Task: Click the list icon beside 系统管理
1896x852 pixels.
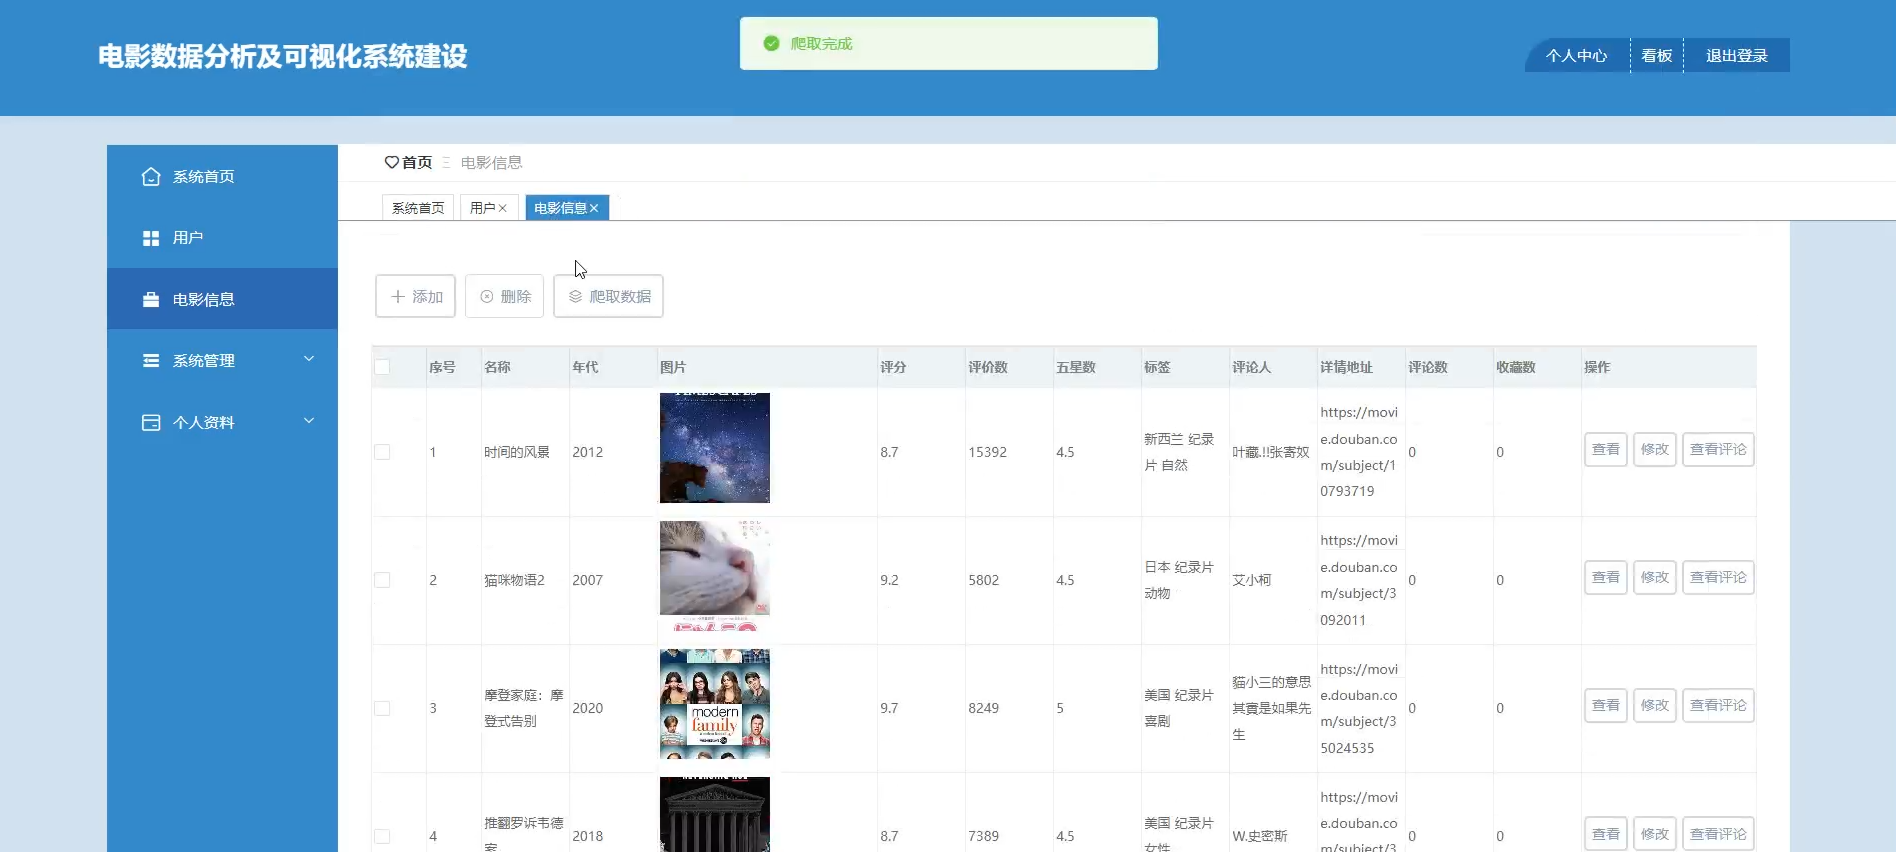Action: coord(151,360)
